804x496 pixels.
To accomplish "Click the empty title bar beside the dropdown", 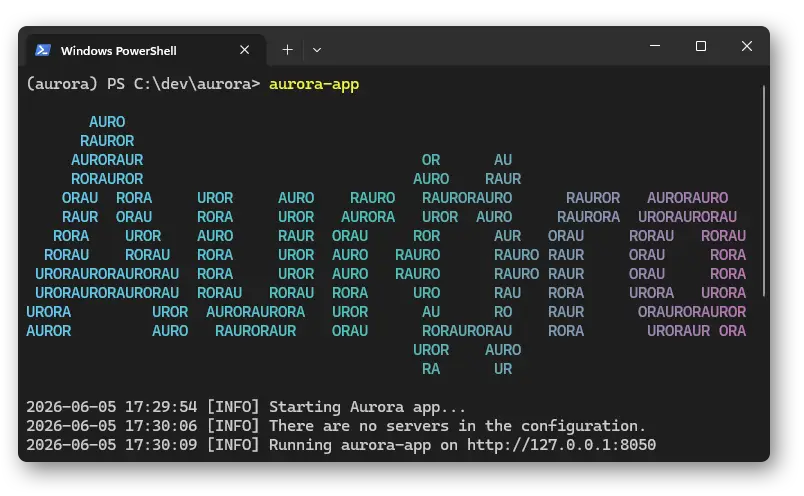I will (482, 50).
